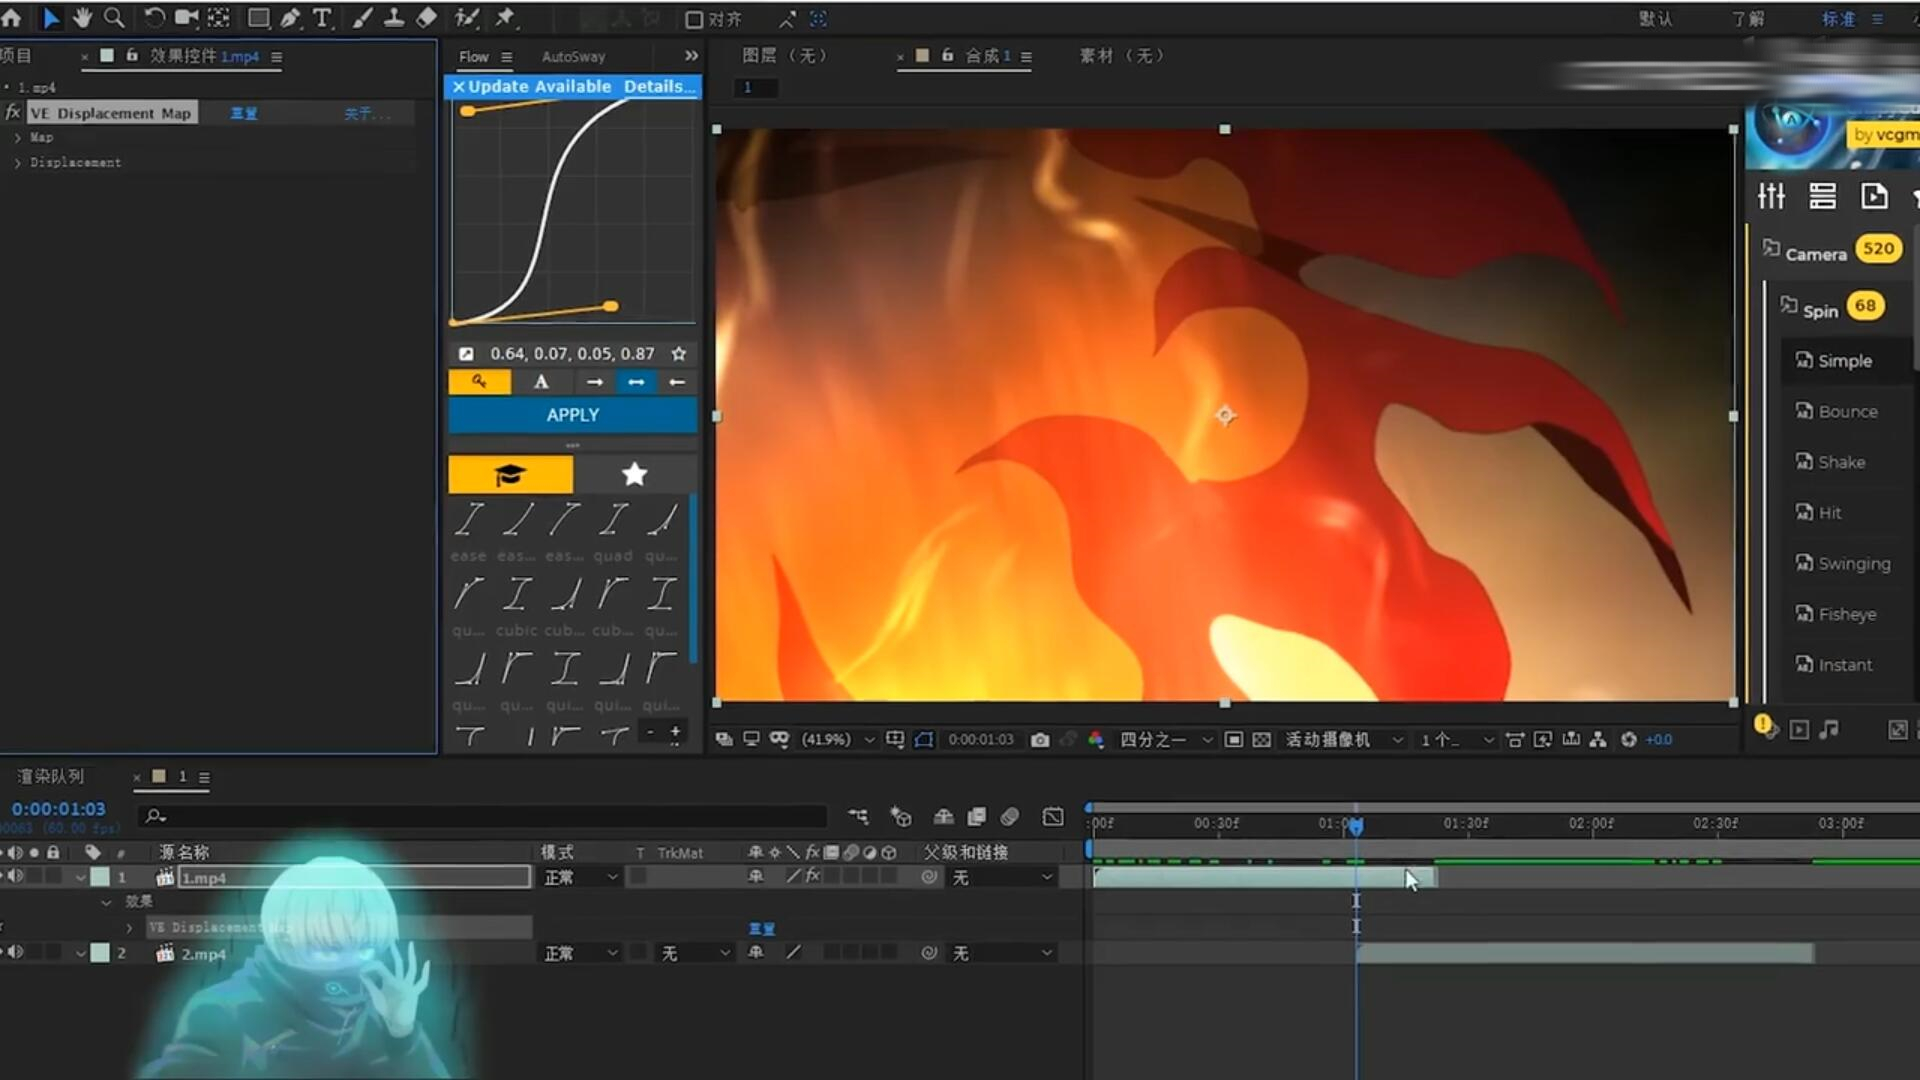Toggle audio for layer 2.mp4
Image resolution: width=1920 pixels, height=1080 pixels.
(16, 953)
